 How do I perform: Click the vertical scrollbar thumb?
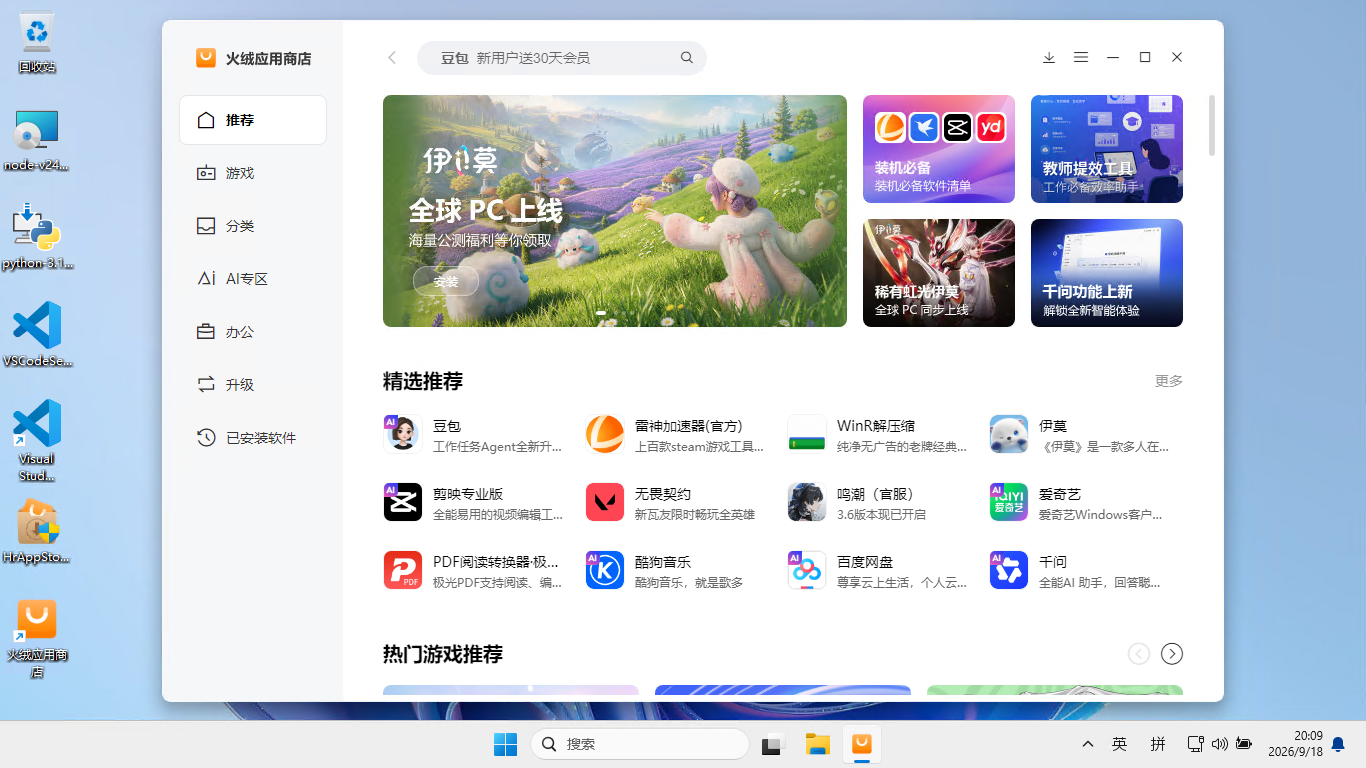[x=1212, y=125]
